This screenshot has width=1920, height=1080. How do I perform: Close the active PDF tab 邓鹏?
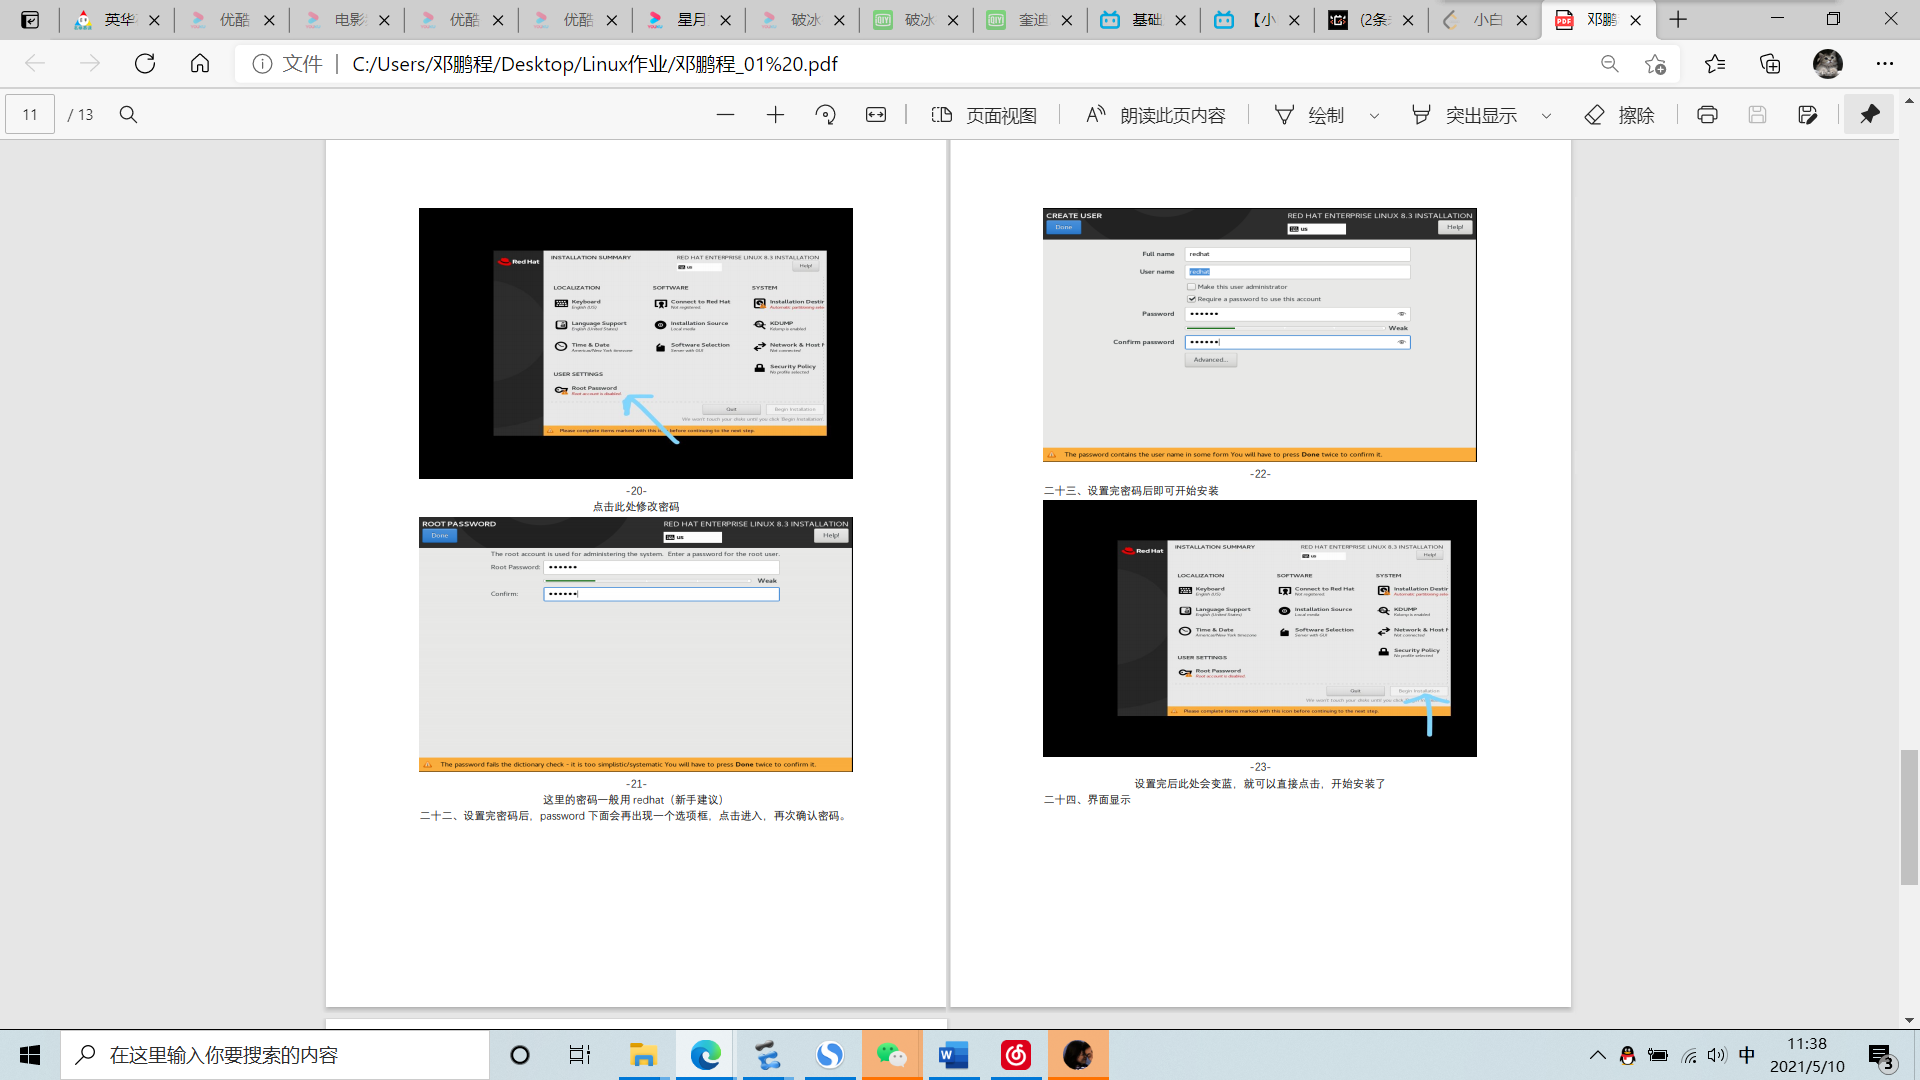pos(1636,20)
